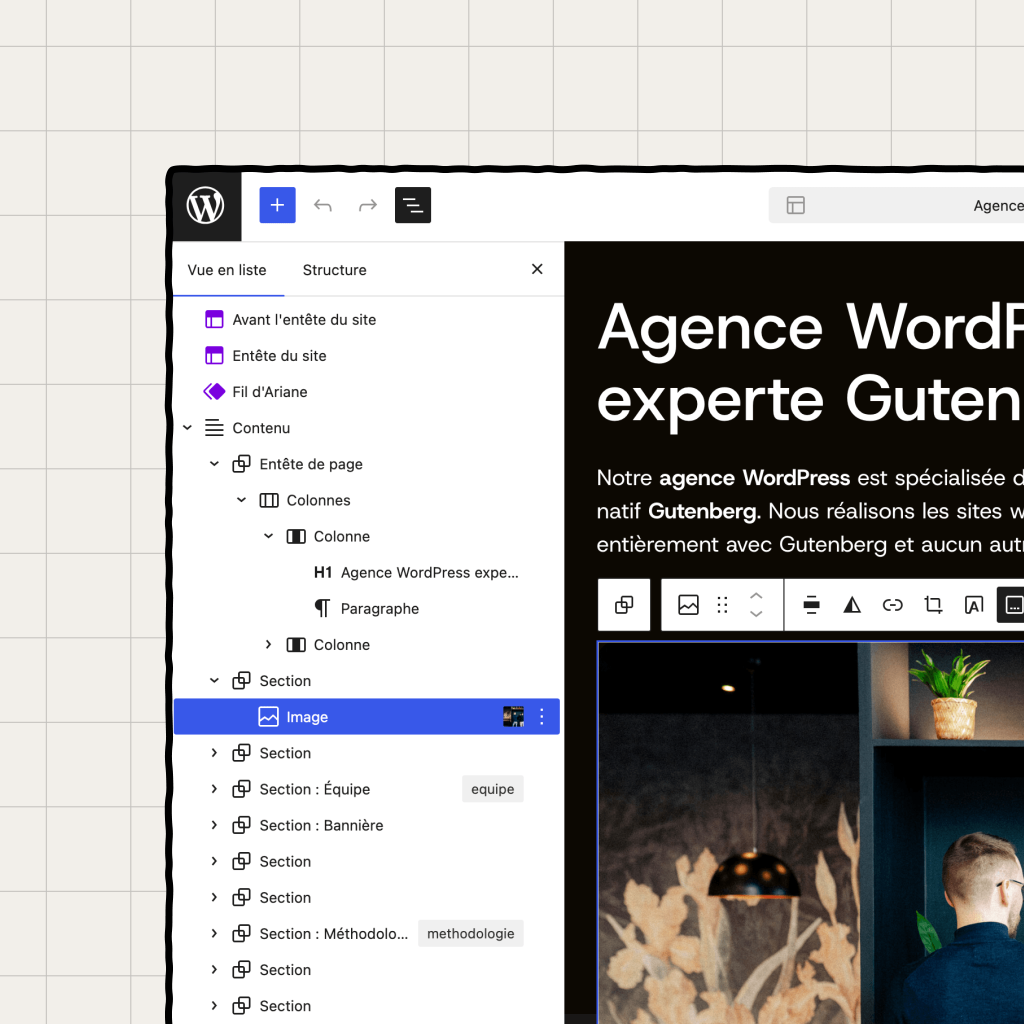Click the Image block type button in toolbar

[x=688, y=605]
